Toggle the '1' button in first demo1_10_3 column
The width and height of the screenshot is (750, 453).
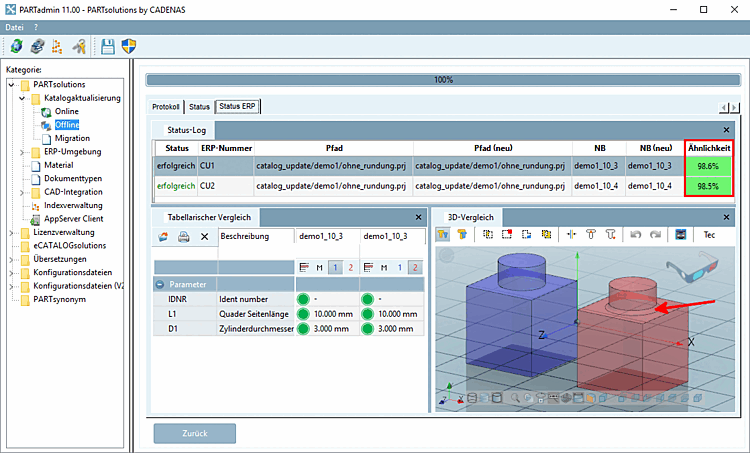335,267
